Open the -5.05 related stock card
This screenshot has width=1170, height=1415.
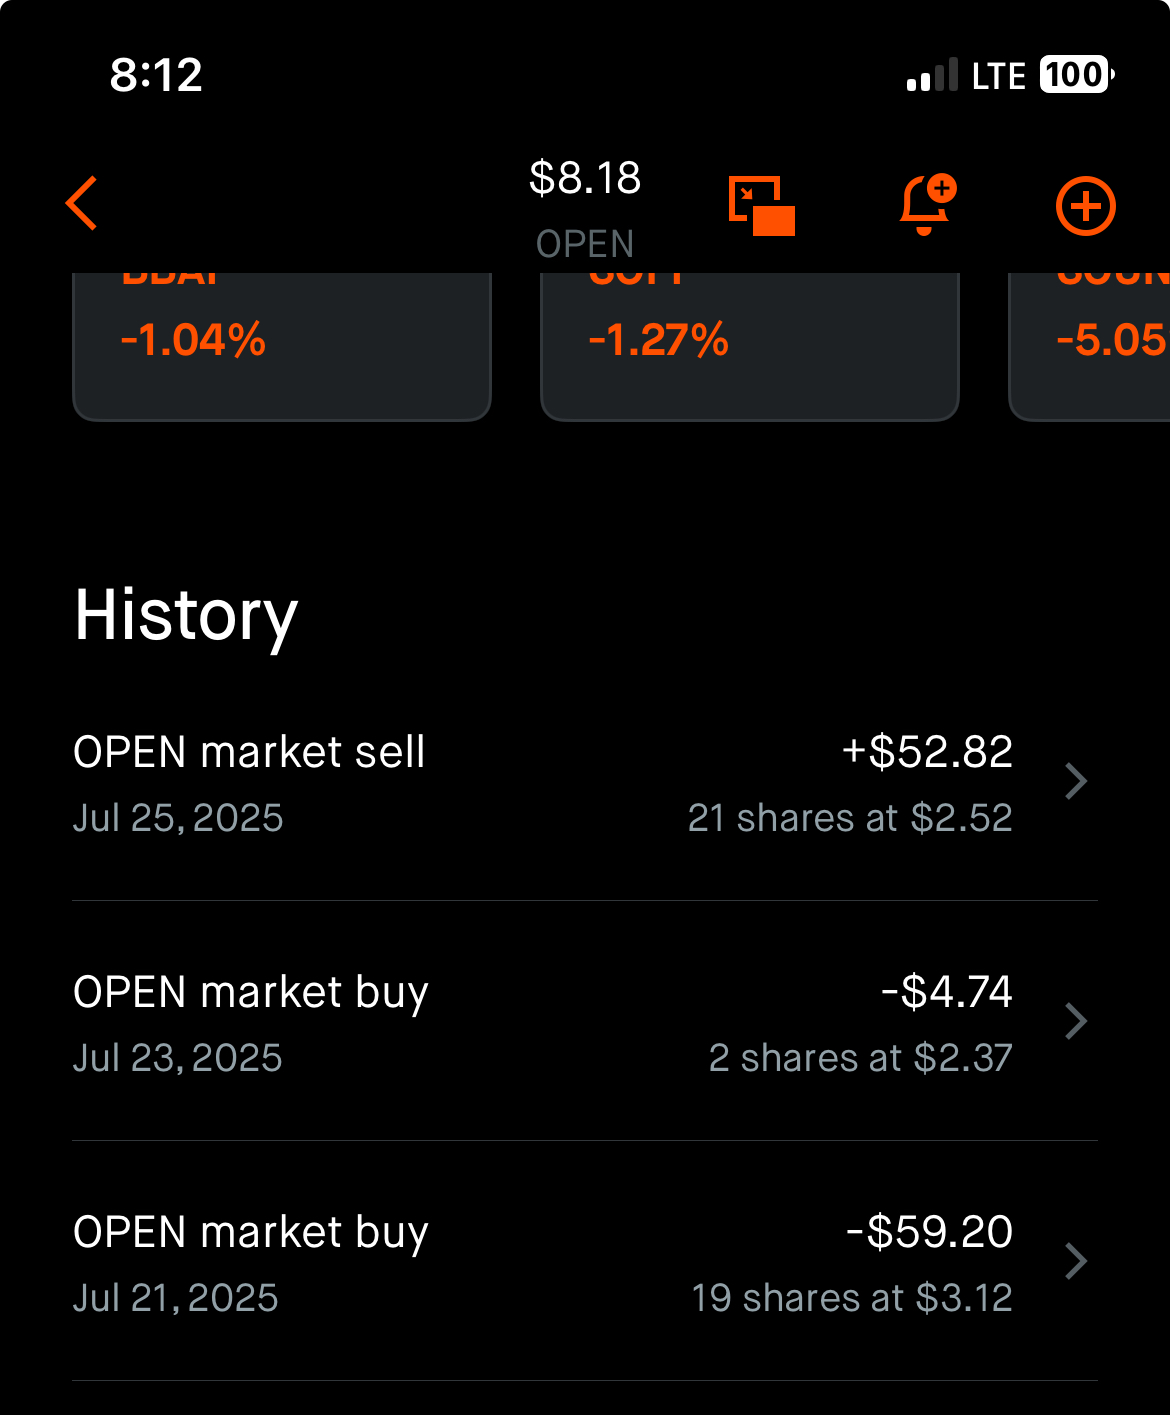click(1090, 346)
